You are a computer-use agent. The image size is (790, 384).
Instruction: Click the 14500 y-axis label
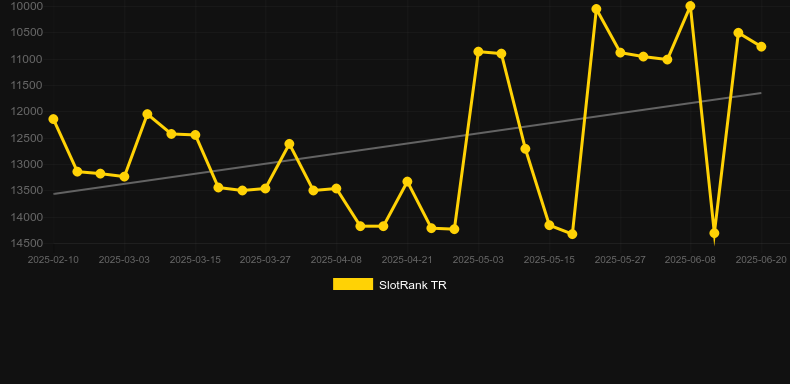pos(27,243)
